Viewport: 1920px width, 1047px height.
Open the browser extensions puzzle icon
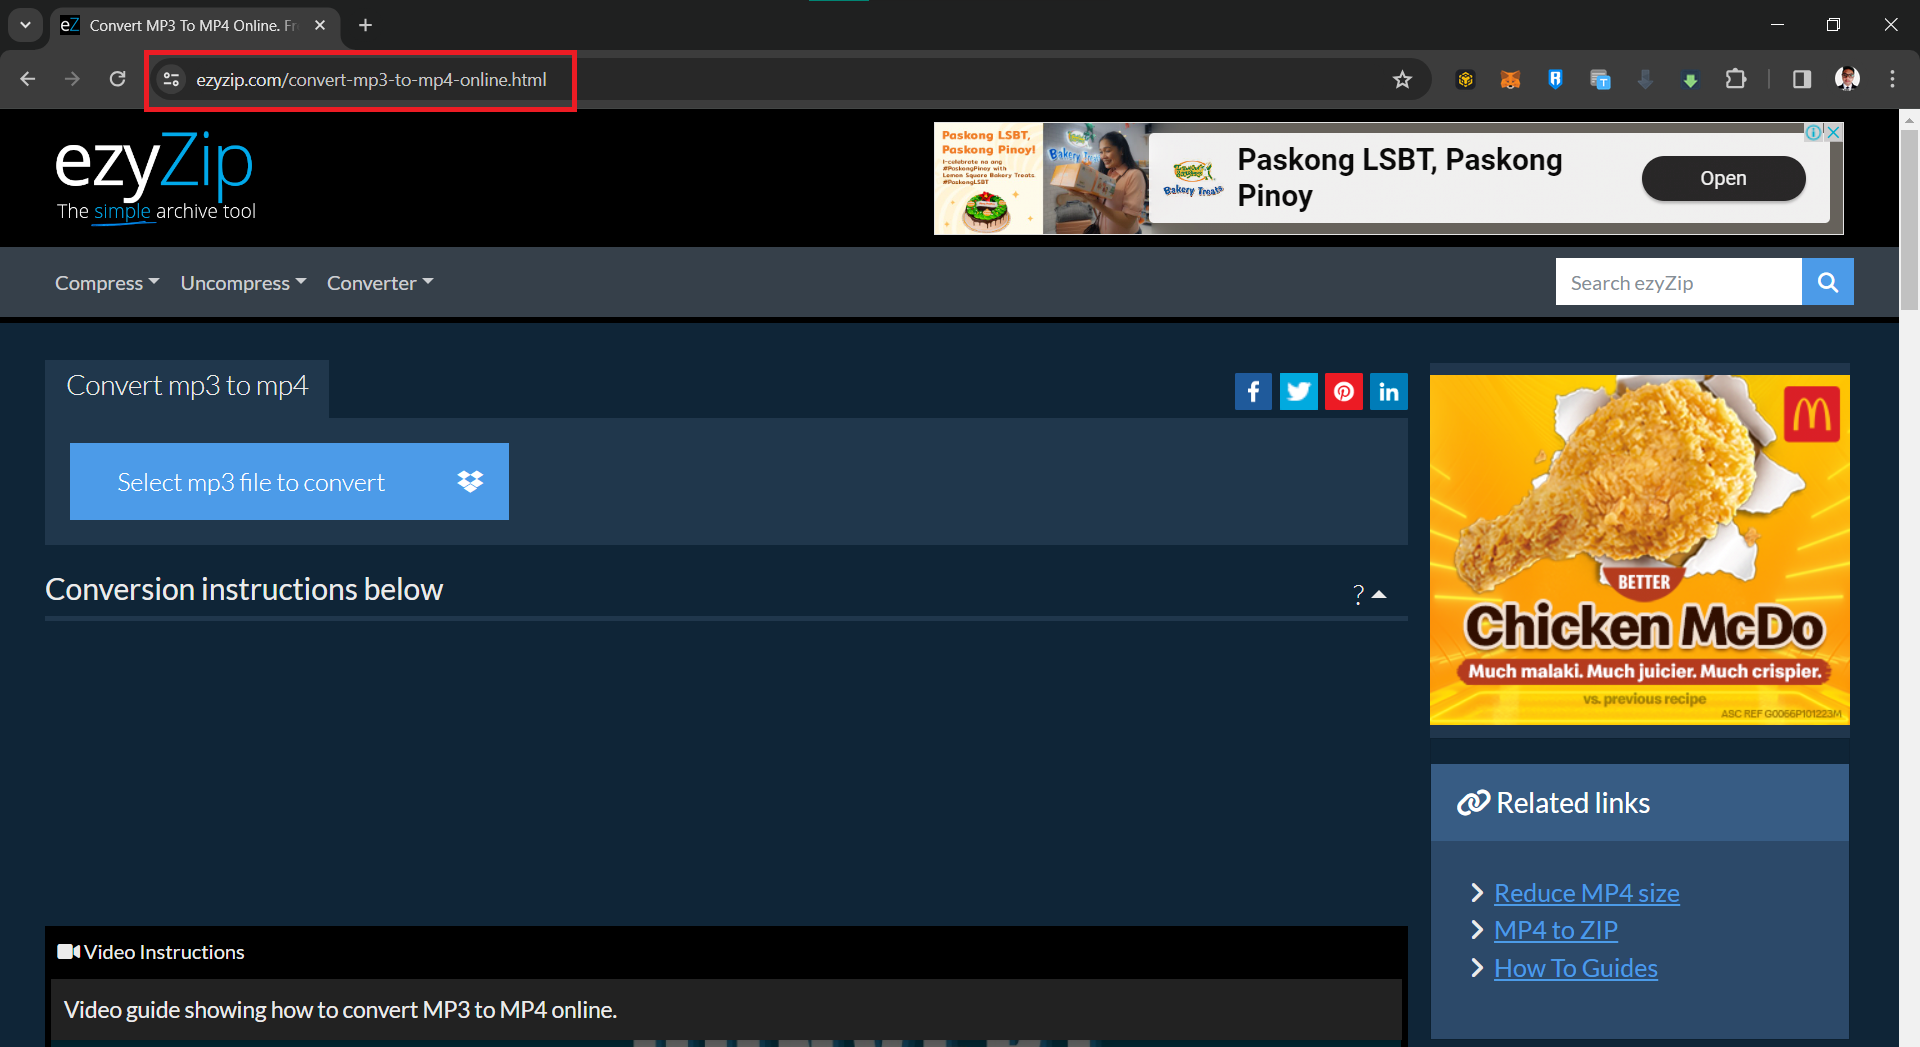pyautogui.click(x=1737, y=79)
